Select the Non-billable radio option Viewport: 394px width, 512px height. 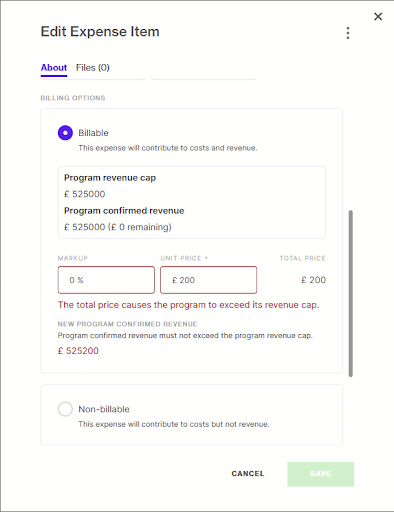(x=65, y=409)
